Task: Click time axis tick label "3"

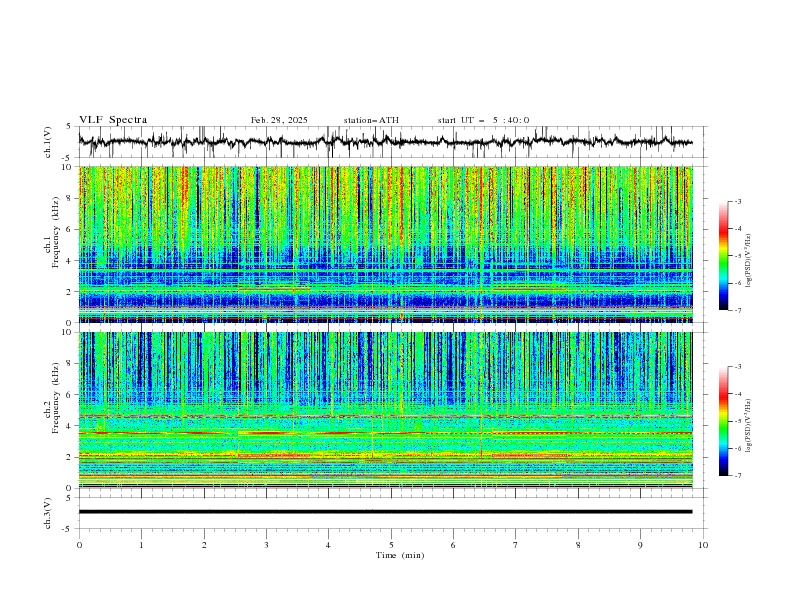Action: tap(266, 545)
